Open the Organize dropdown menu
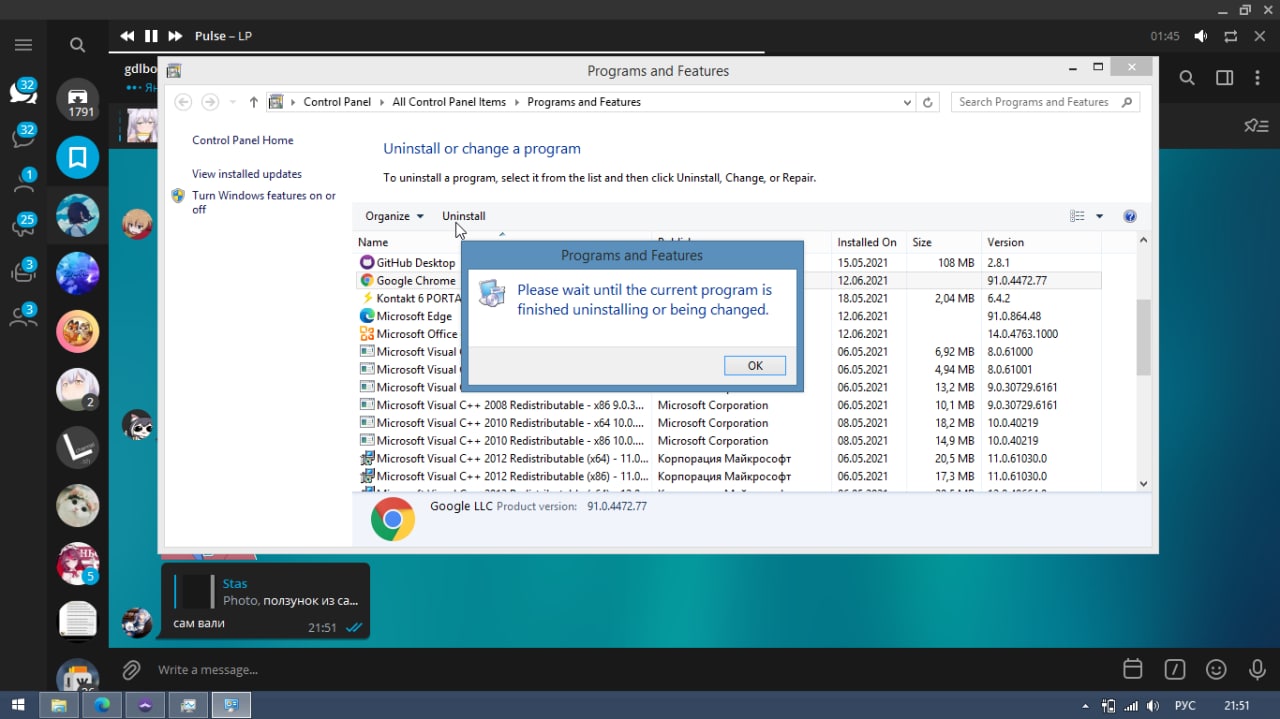 [394, 216]
